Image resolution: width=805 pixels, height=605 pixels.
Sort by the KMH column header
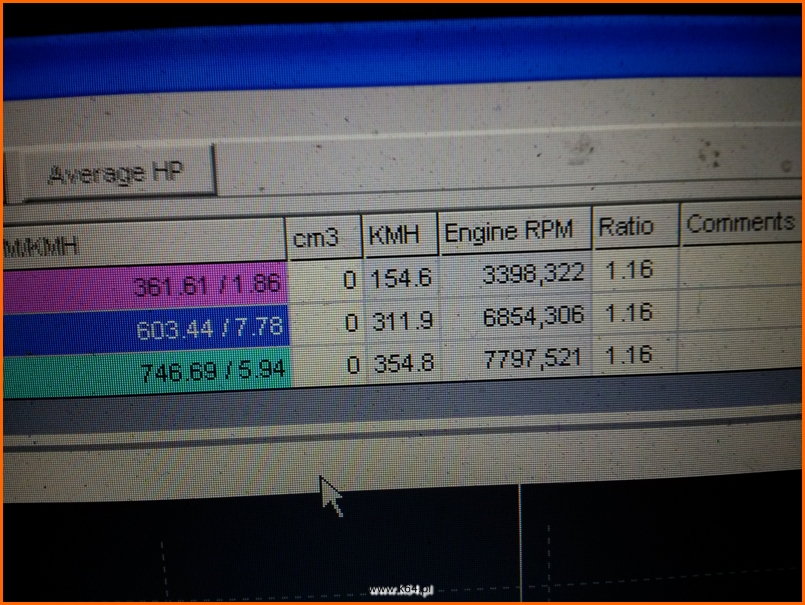[x=400, y=234]
